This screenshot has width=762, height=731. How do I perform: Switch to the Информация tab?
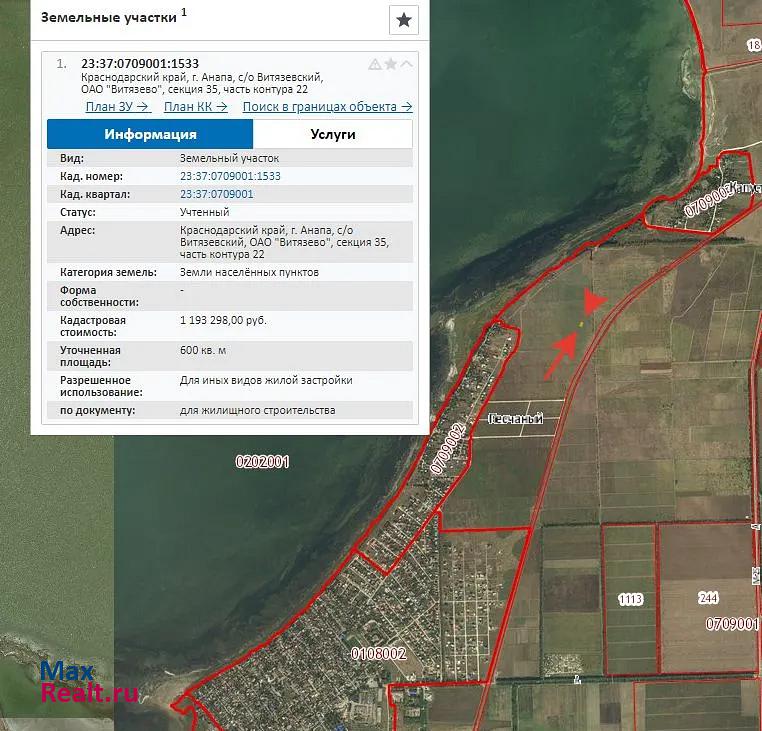(x=150, y=134)
